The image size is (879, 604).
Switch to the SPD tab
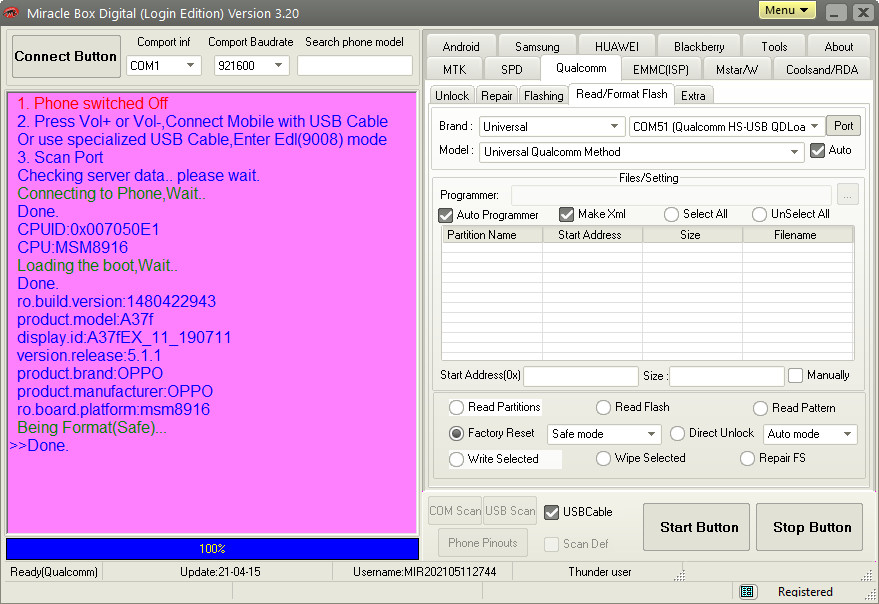[512, 70]
